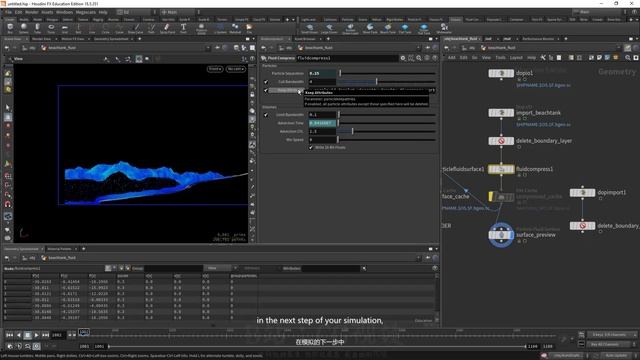Toggle the Keep Attributes checkbox
The width and height of the screenshot is (640, 360).
(266, 91)
